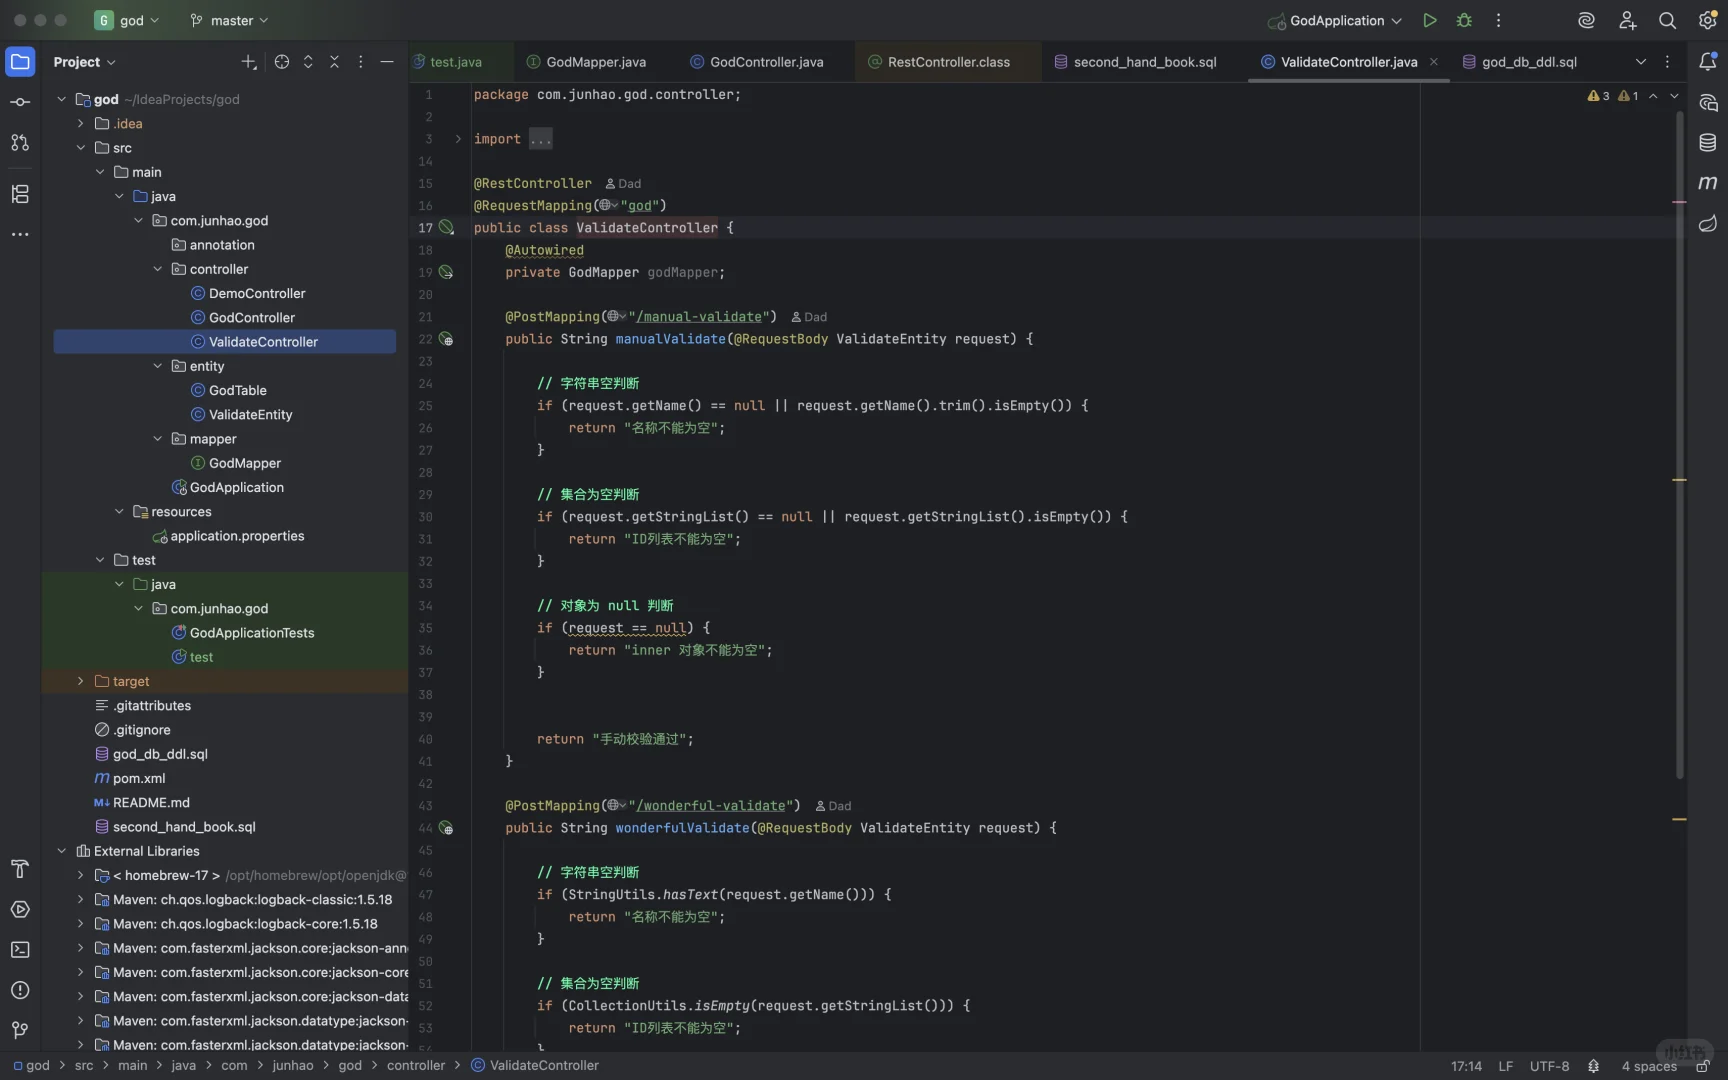Open the Structure tool window

click(x=20, y=194)
